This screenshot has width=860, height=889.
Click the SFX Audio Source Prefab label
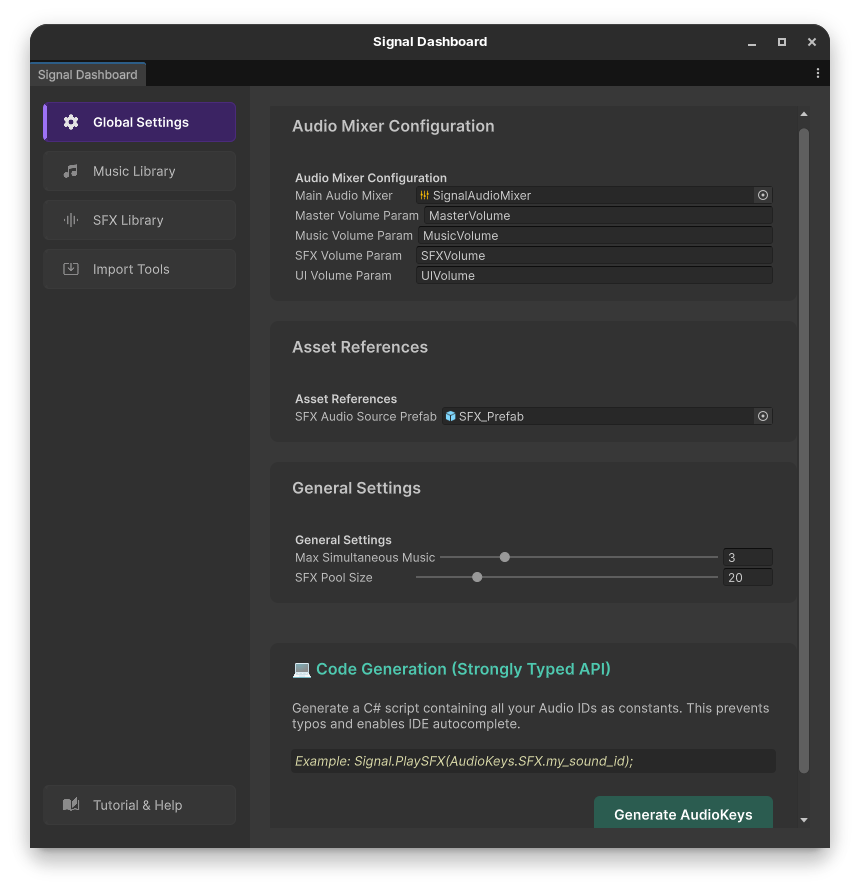click(366, 416)
